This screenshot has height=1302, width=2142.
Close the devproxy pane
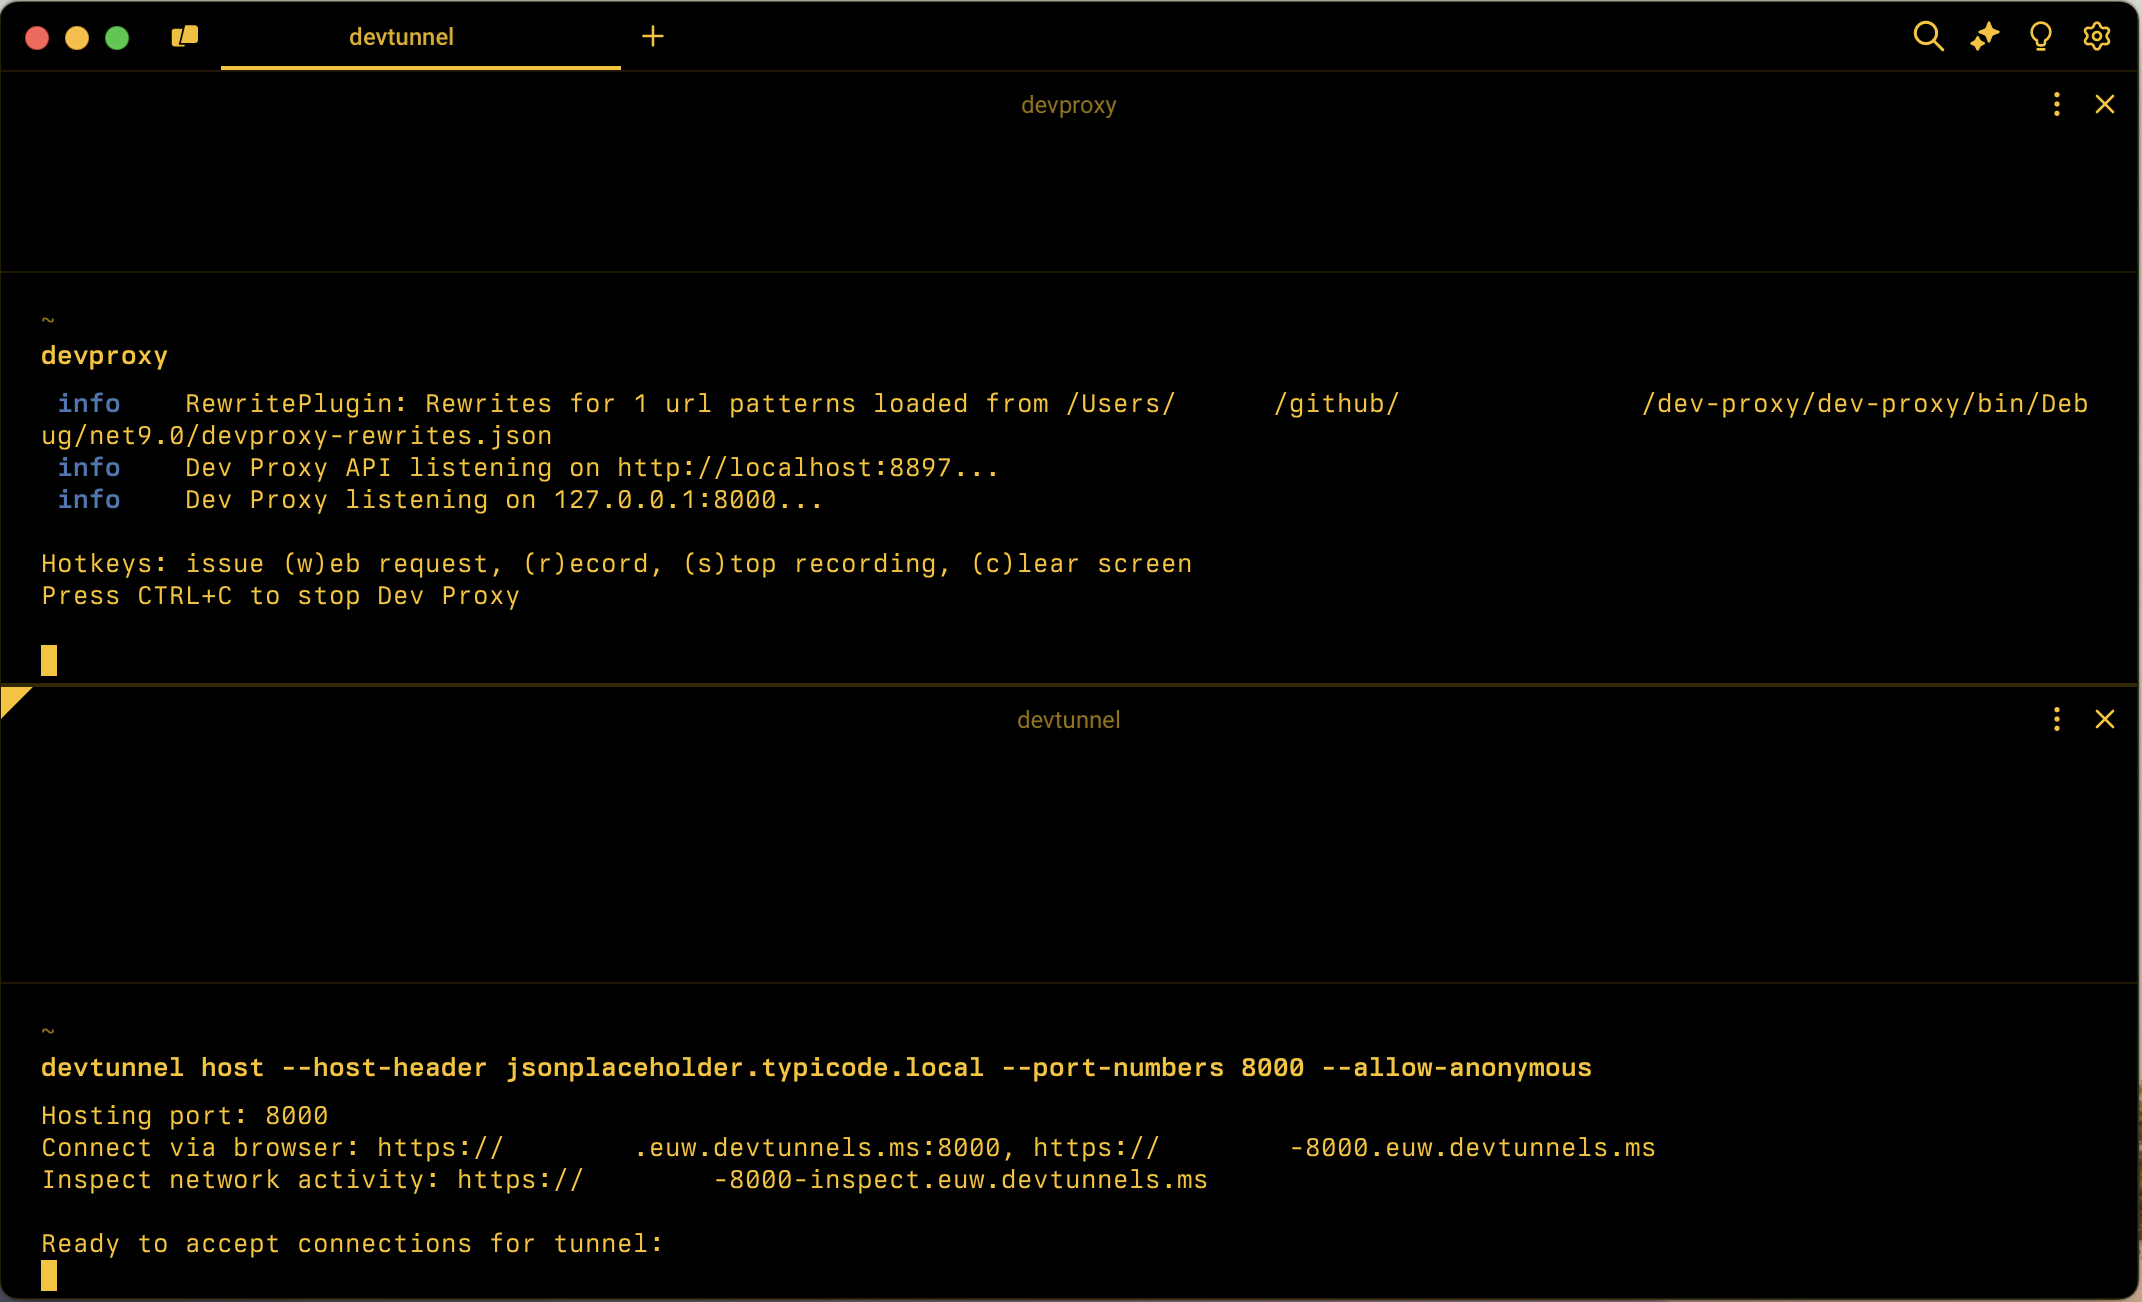pyautogui.click(x=2106, y=104)
